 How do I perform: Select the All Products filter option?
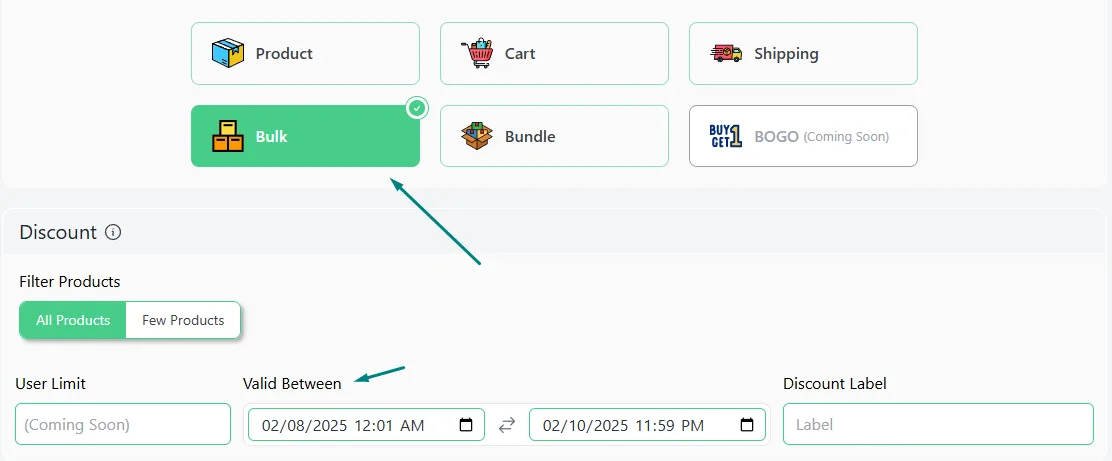[x=73, y=320]
